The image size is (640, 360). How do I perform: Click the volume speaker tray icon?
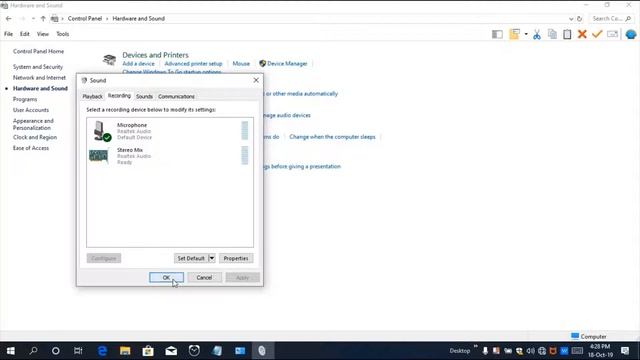tap(530, 351)
